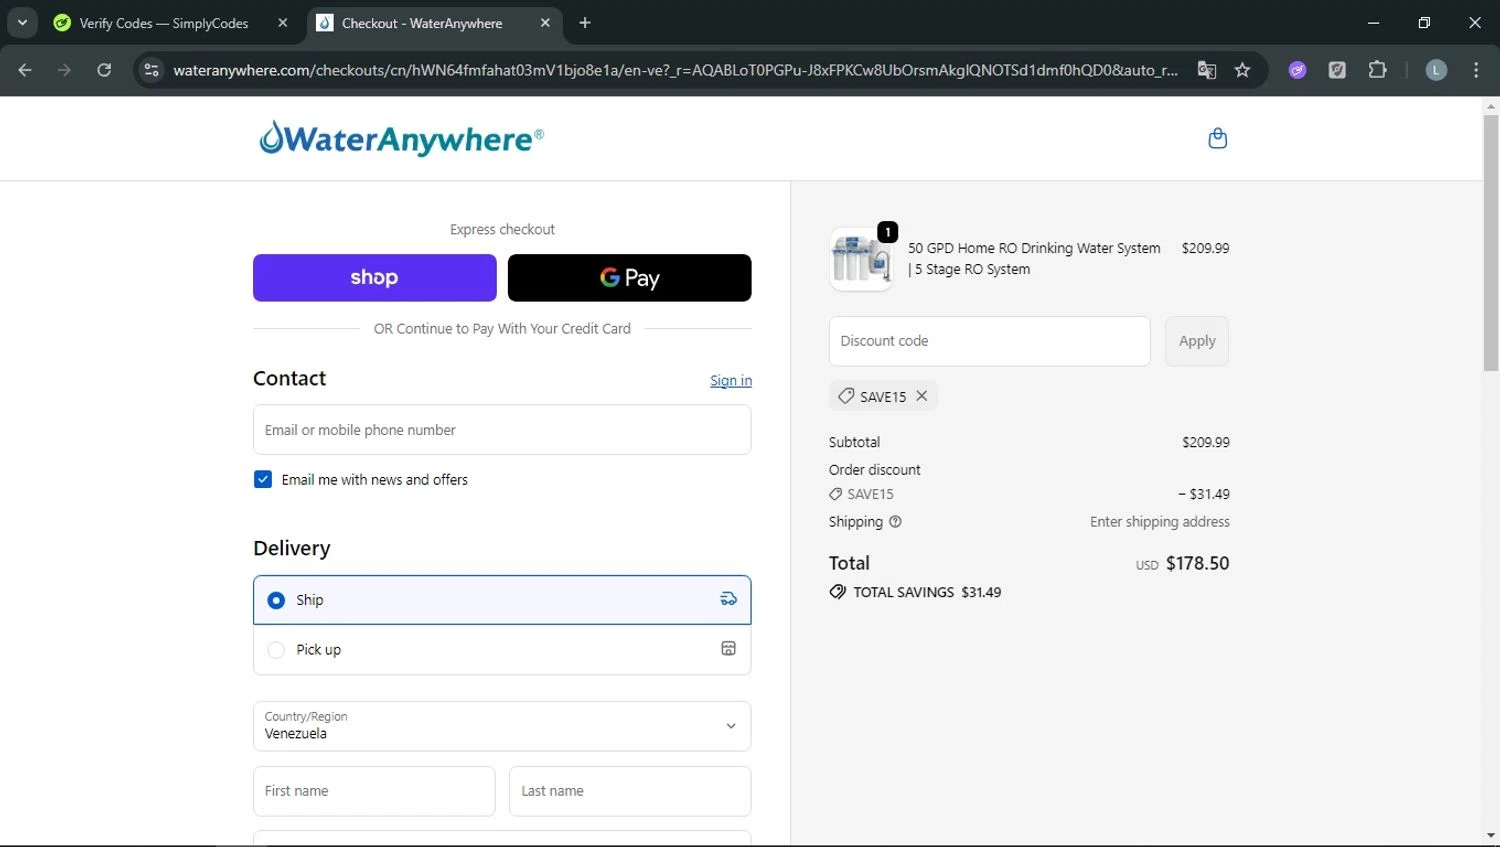Open the tab search dropdown arrow

pyautogui.click(x=22, y=23)
